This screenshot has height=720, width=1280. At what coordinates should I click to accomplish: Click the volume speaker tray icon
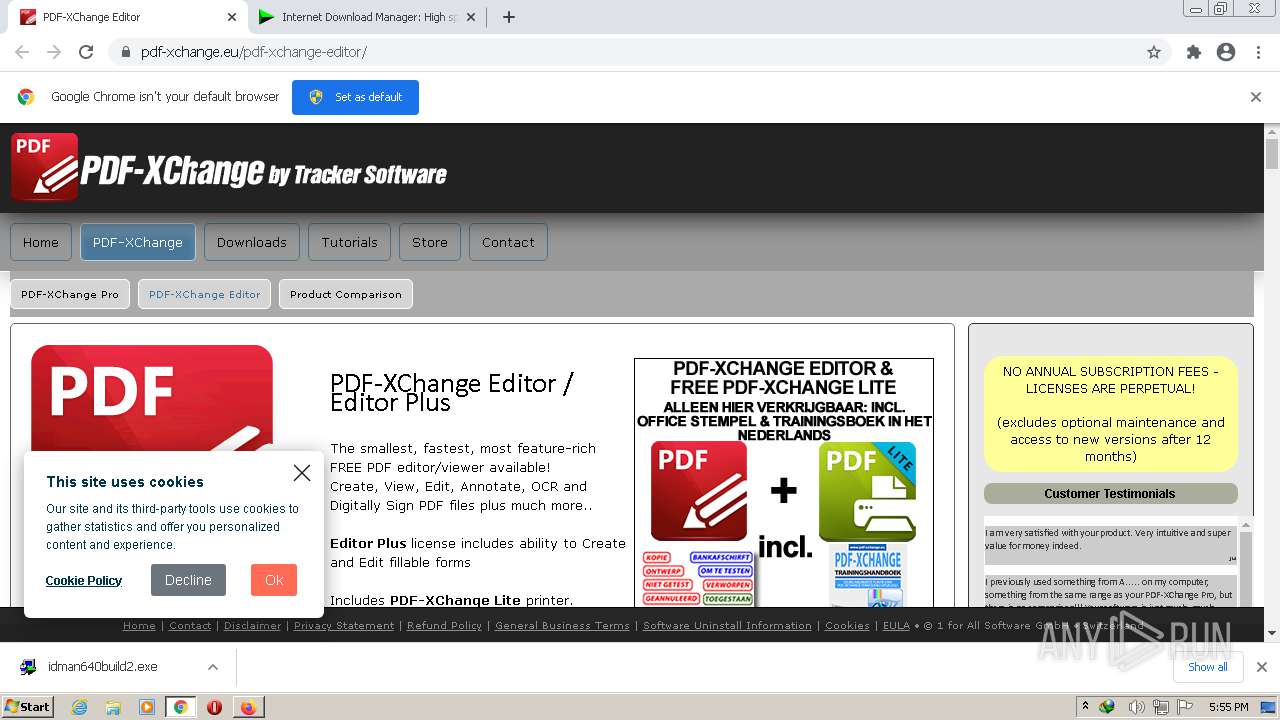click(x=1136, y=707)
